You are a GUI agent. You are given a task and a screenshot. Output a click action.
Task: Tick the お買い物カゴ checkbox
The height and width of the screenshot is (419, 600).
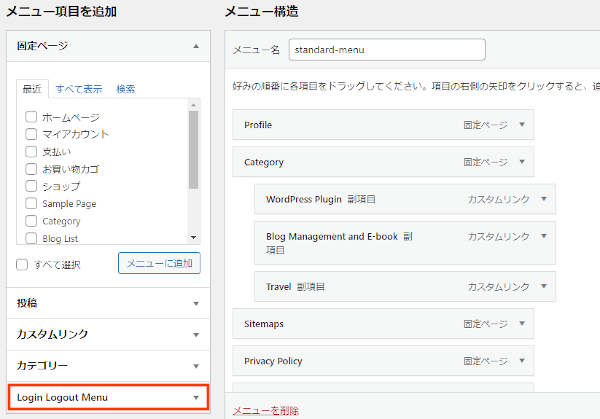click(31, 169)
